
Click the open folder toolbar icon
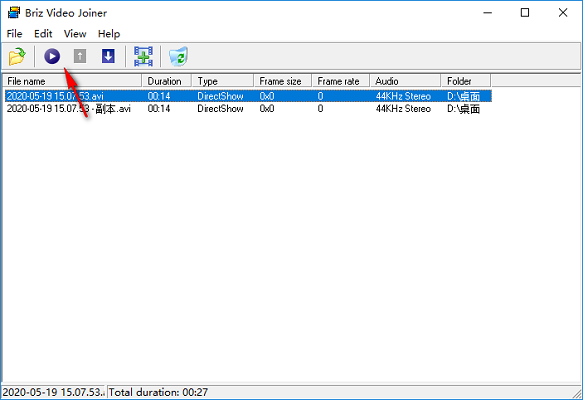(x=17, y=57)
